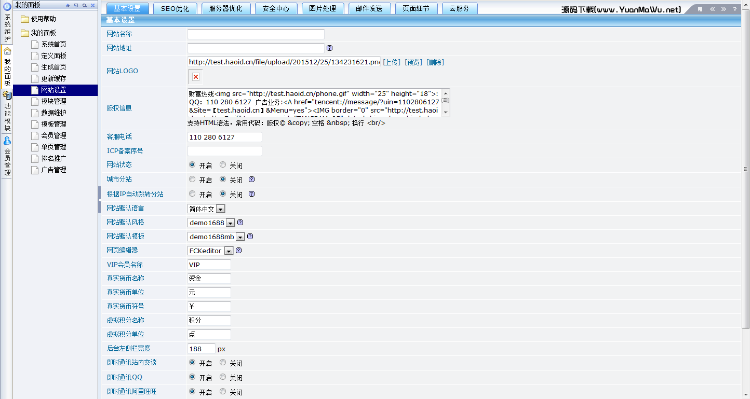This screenshot has height=399, width=750.
Task: Click the question mark help icon at top right
Action: coord(735,9)
